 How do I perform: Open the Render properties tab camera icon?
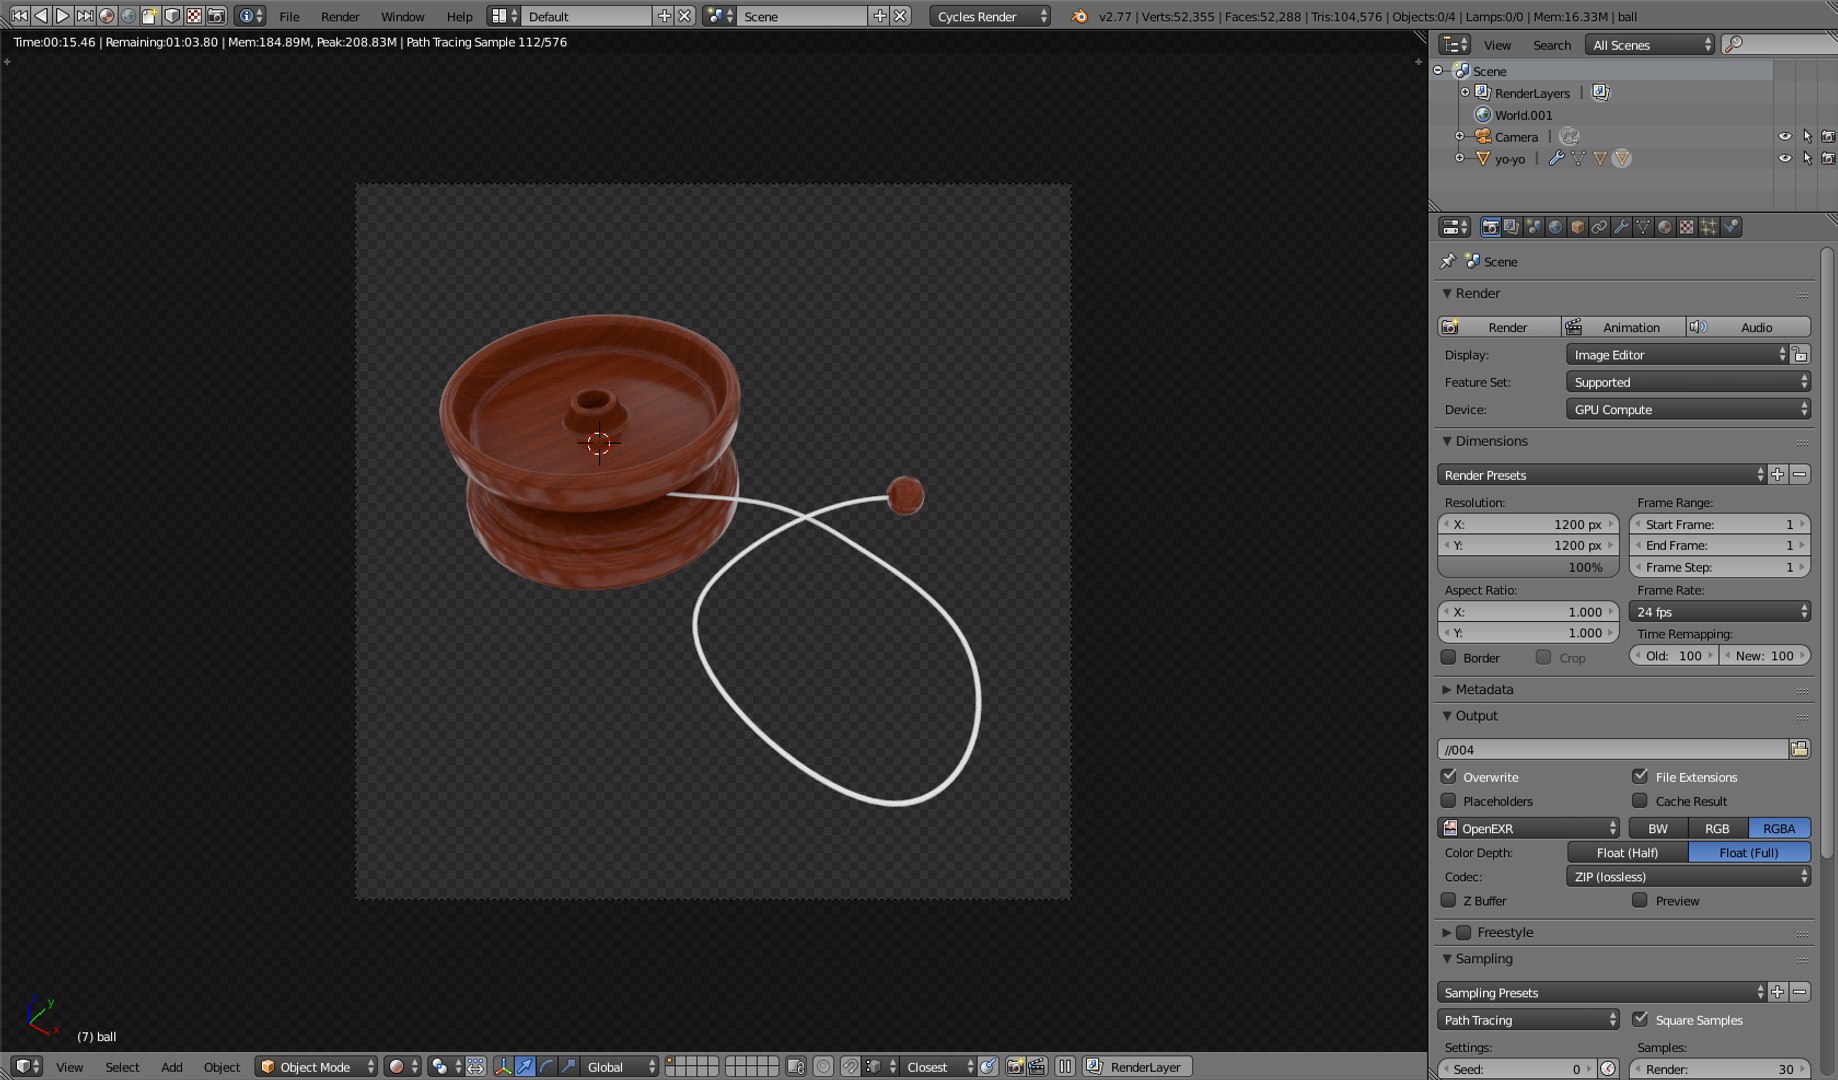(1490, 227)
